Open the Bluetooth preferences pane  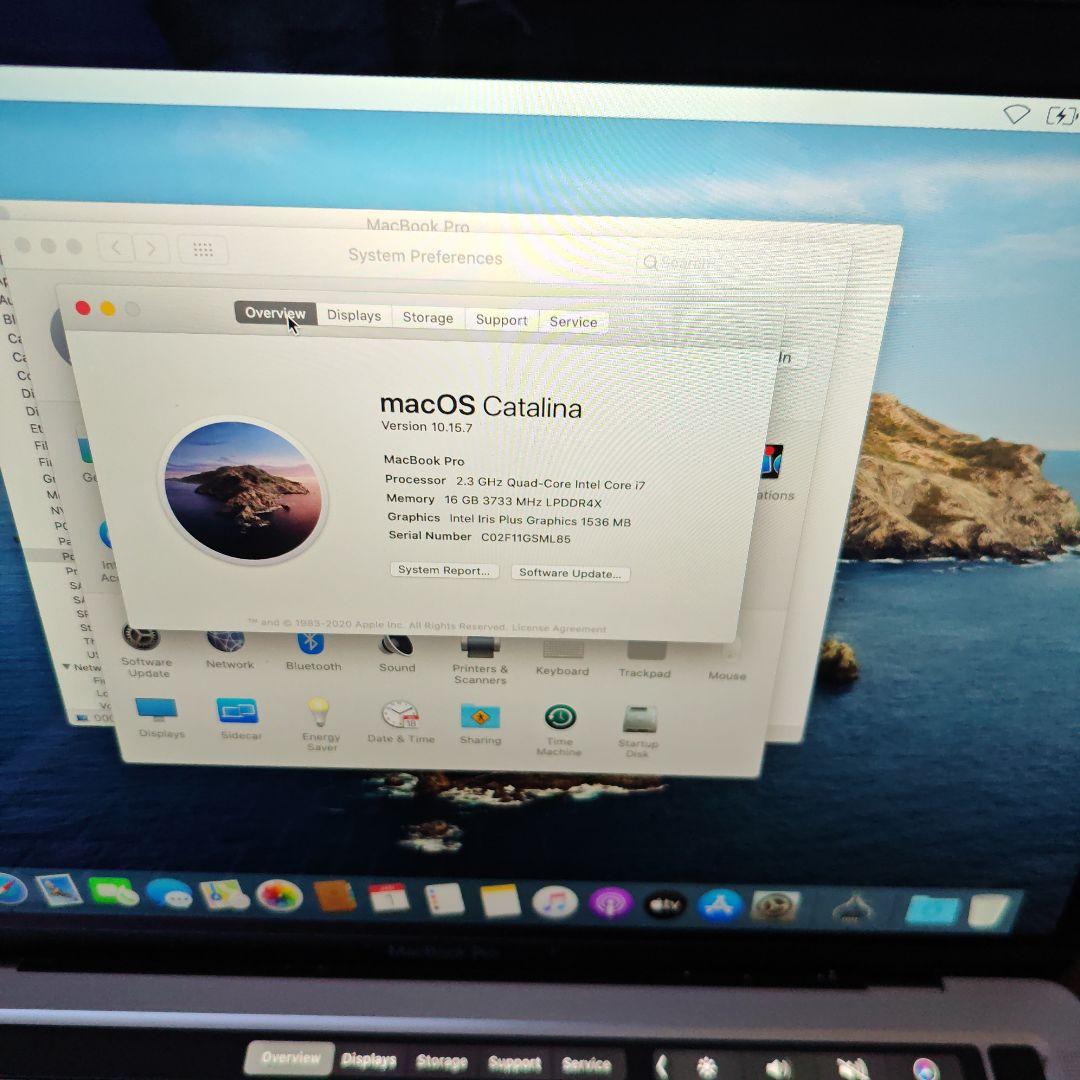313,645
